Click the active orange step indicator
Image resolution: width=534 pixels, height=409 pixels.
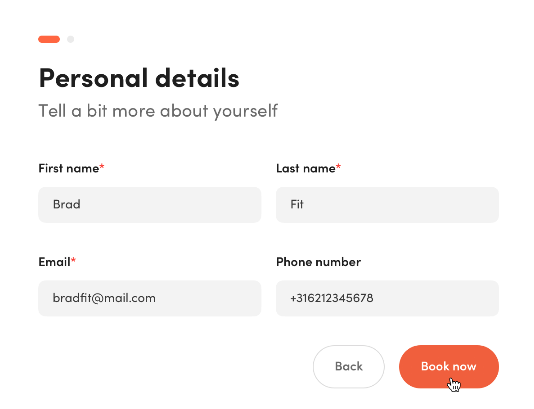(49, 39)
